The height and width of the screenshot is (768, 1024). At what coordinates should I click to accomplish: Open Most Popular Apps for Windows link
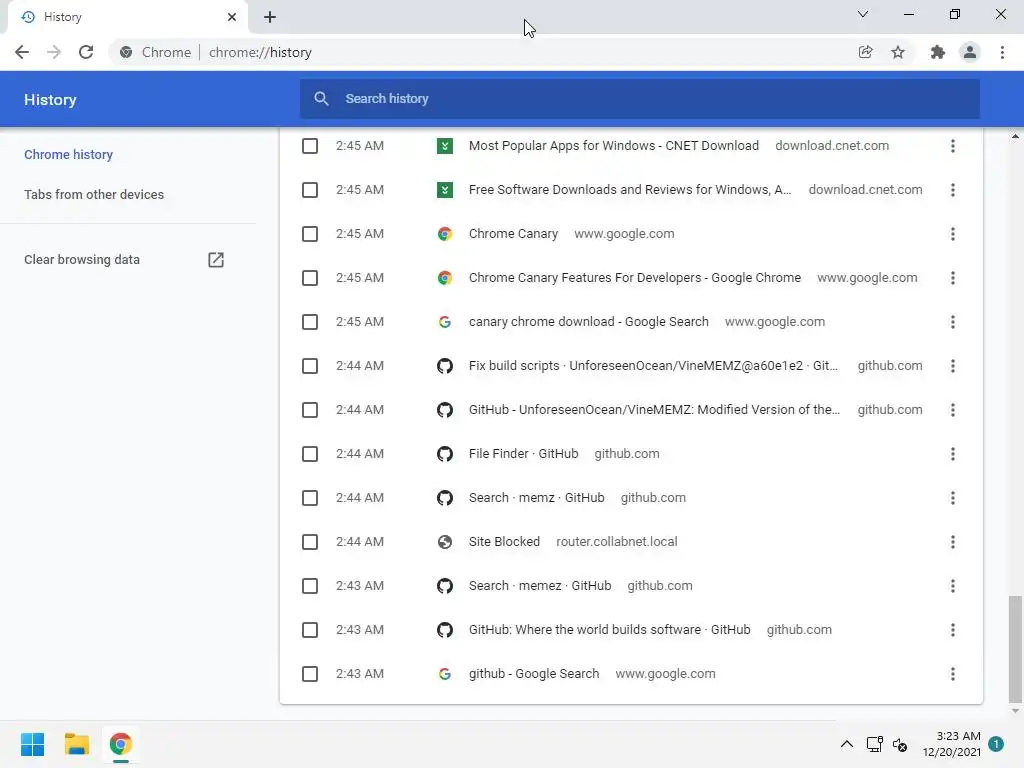614,146
